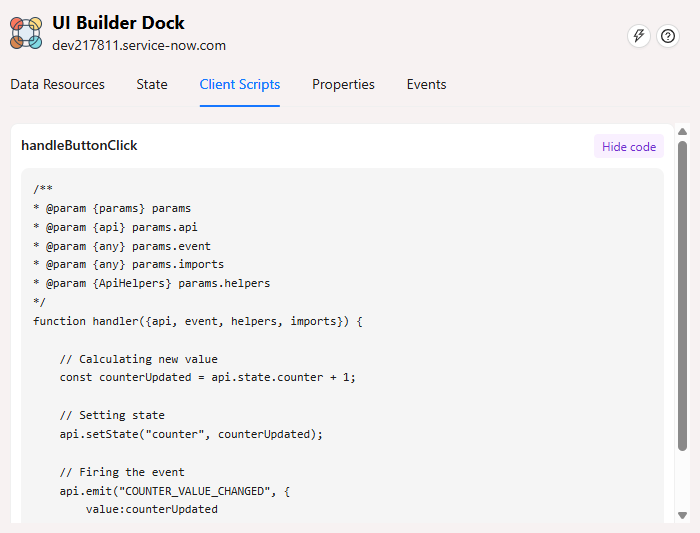700x533 pixels.
Task: Click the api.setState code line
Action: tap(191, 434)
